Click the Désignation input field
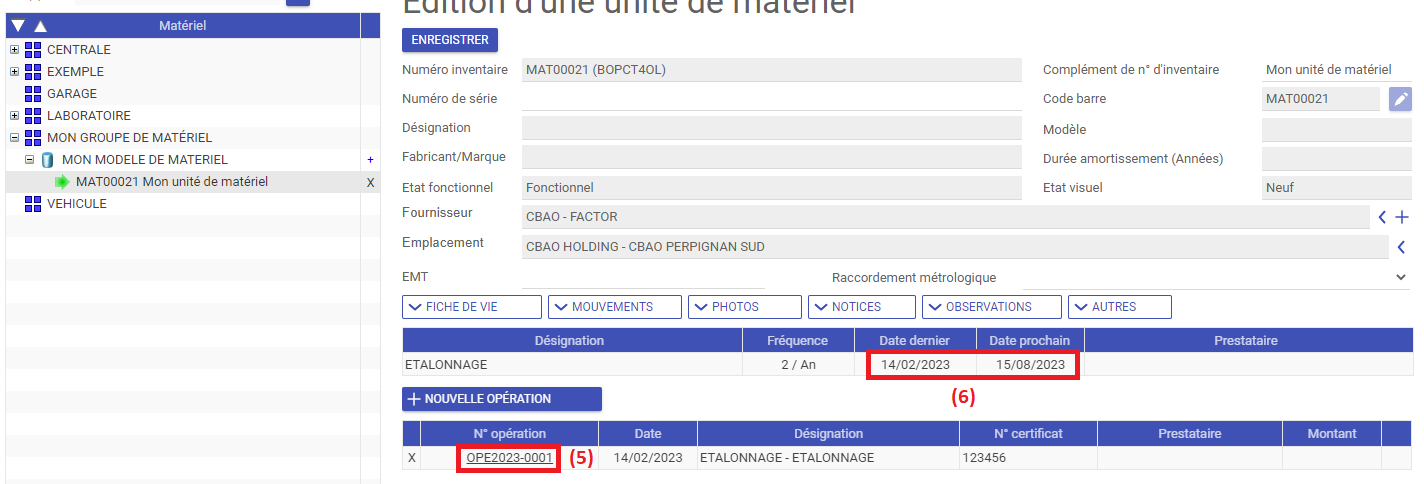Viewport: 1424px width, 484px height. click(x=772, y=128)
